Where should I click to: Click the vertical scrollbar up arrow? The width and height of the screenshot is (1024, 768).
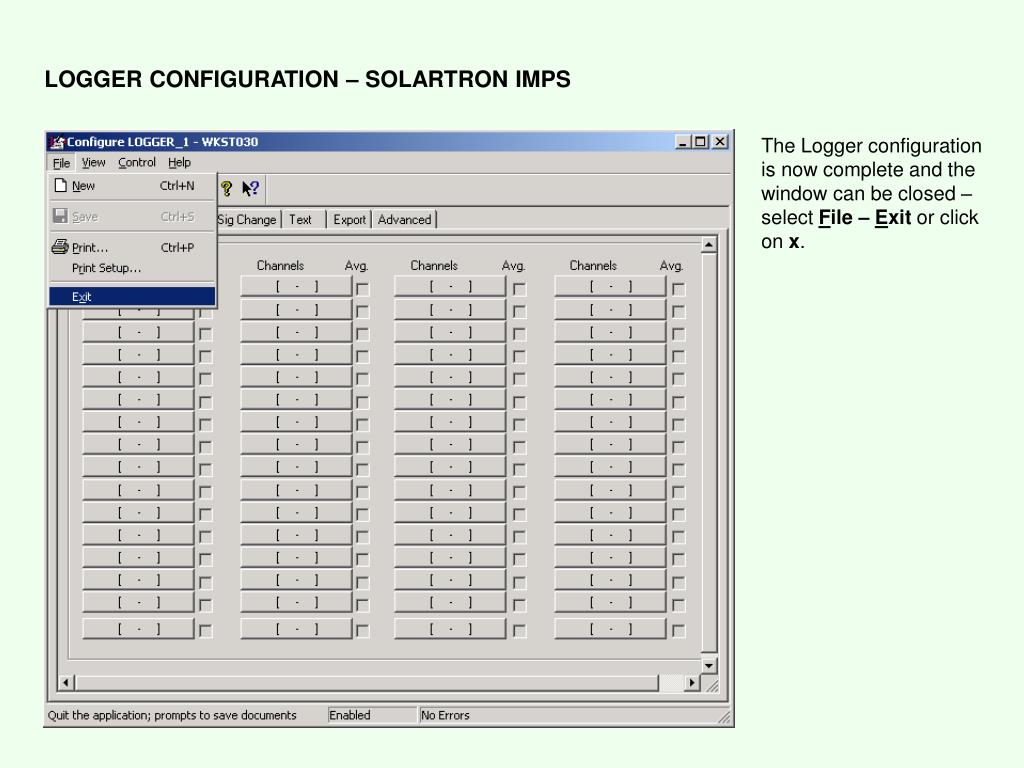709,245
